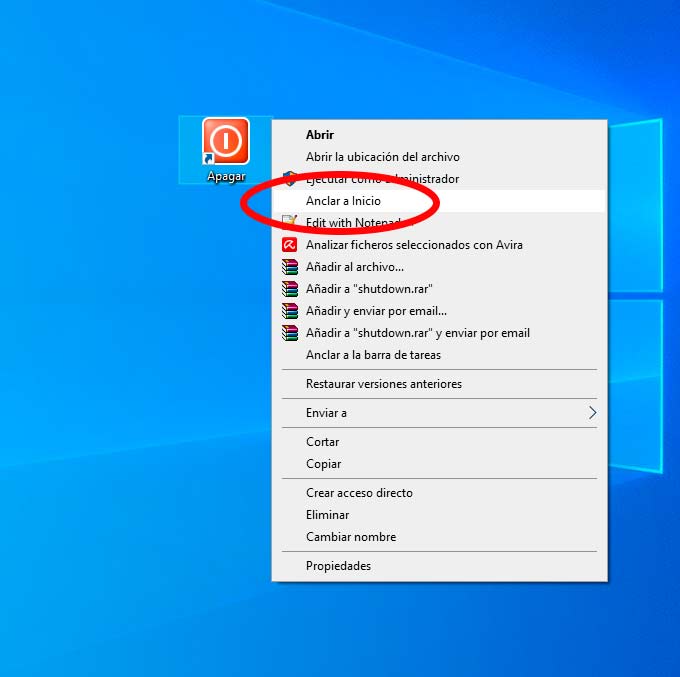Image resolution: width=680 pixels, height=677 pixels.
Task: Open Propiedades of the shortcut
Action: 439,566
